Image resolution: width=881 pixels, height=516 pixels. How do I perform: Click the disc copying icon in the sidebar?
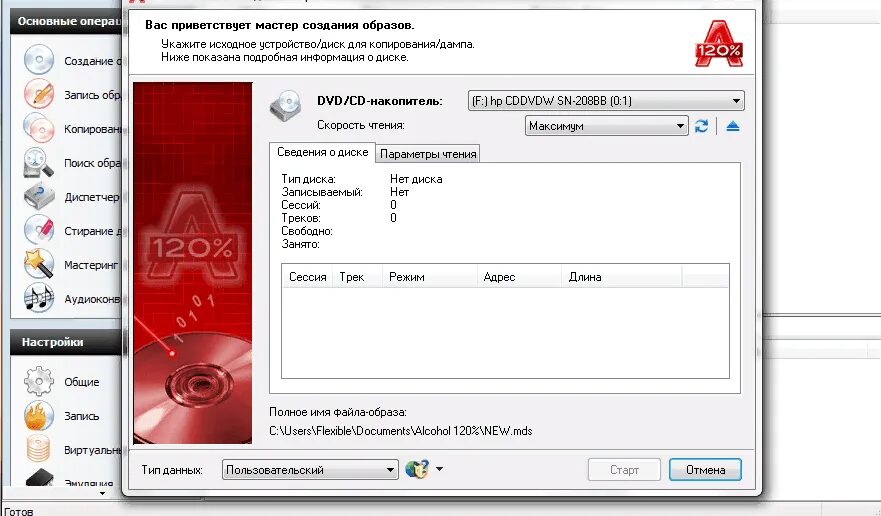pyautogui.click(x=39, y=128)
